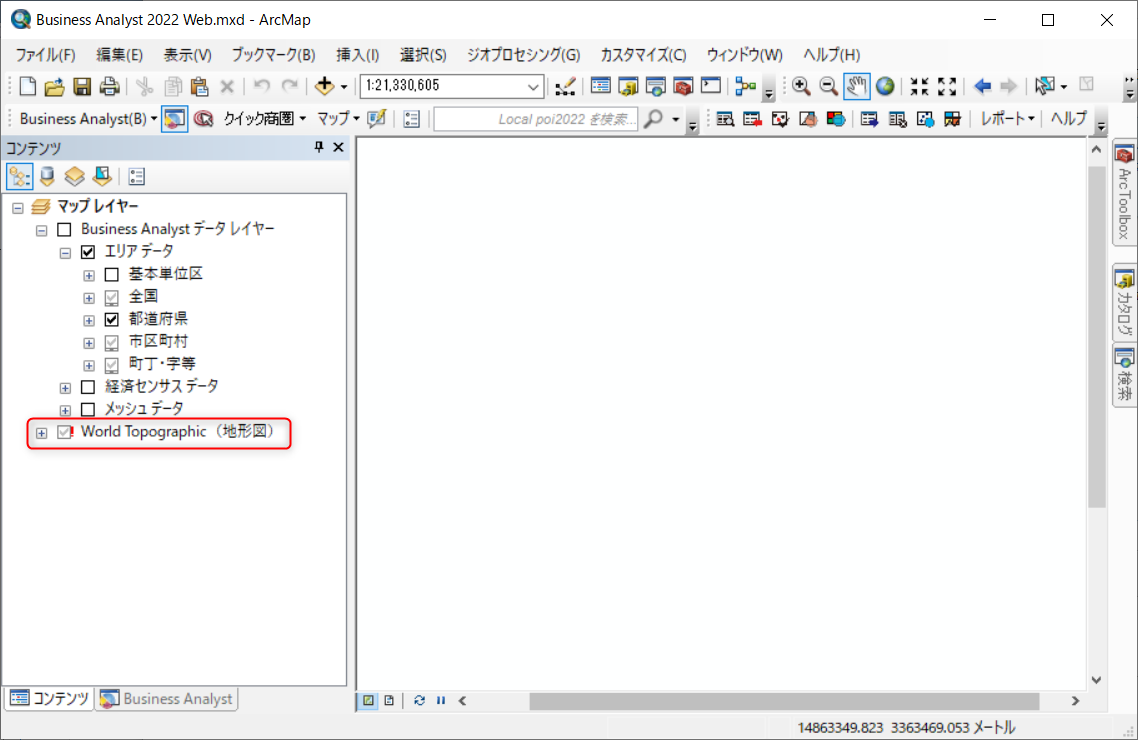The width and height of the screenshot is (1138, 740).
Task: Switch to List By Visibility
Action: click(75, 176)
